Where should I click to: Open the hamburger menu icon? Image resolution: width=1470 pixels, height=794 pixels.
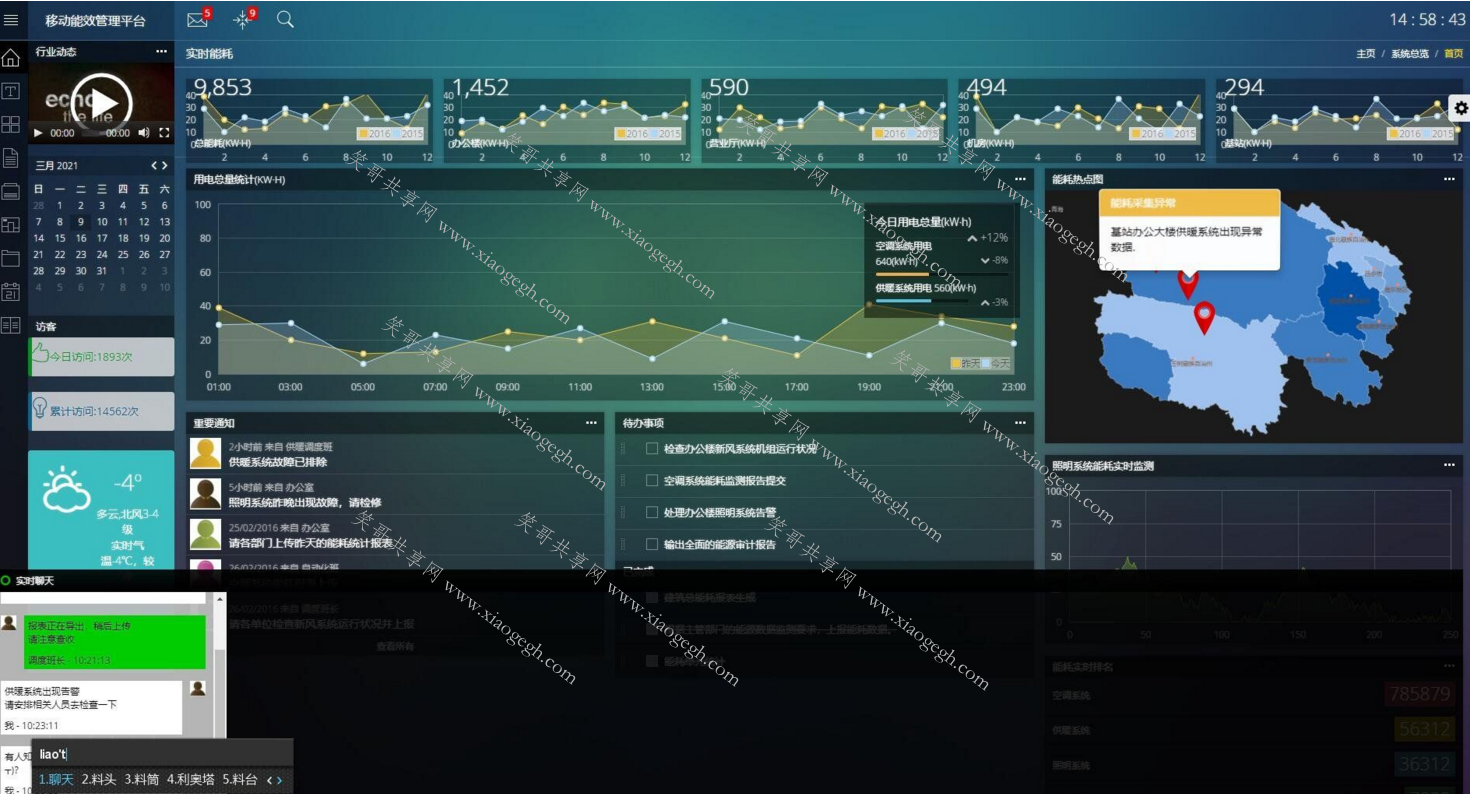pyautogui.click(x=11, y=19)
